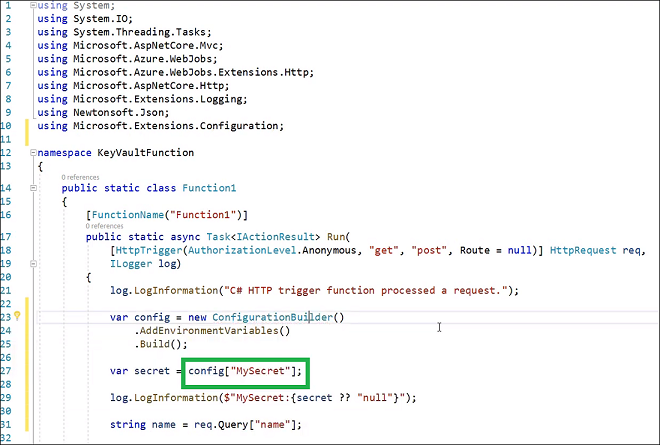Click the 'Microsoft.Extensions.Configuration' namespace on line 10
660x445 pixels.
click(176, 126)
